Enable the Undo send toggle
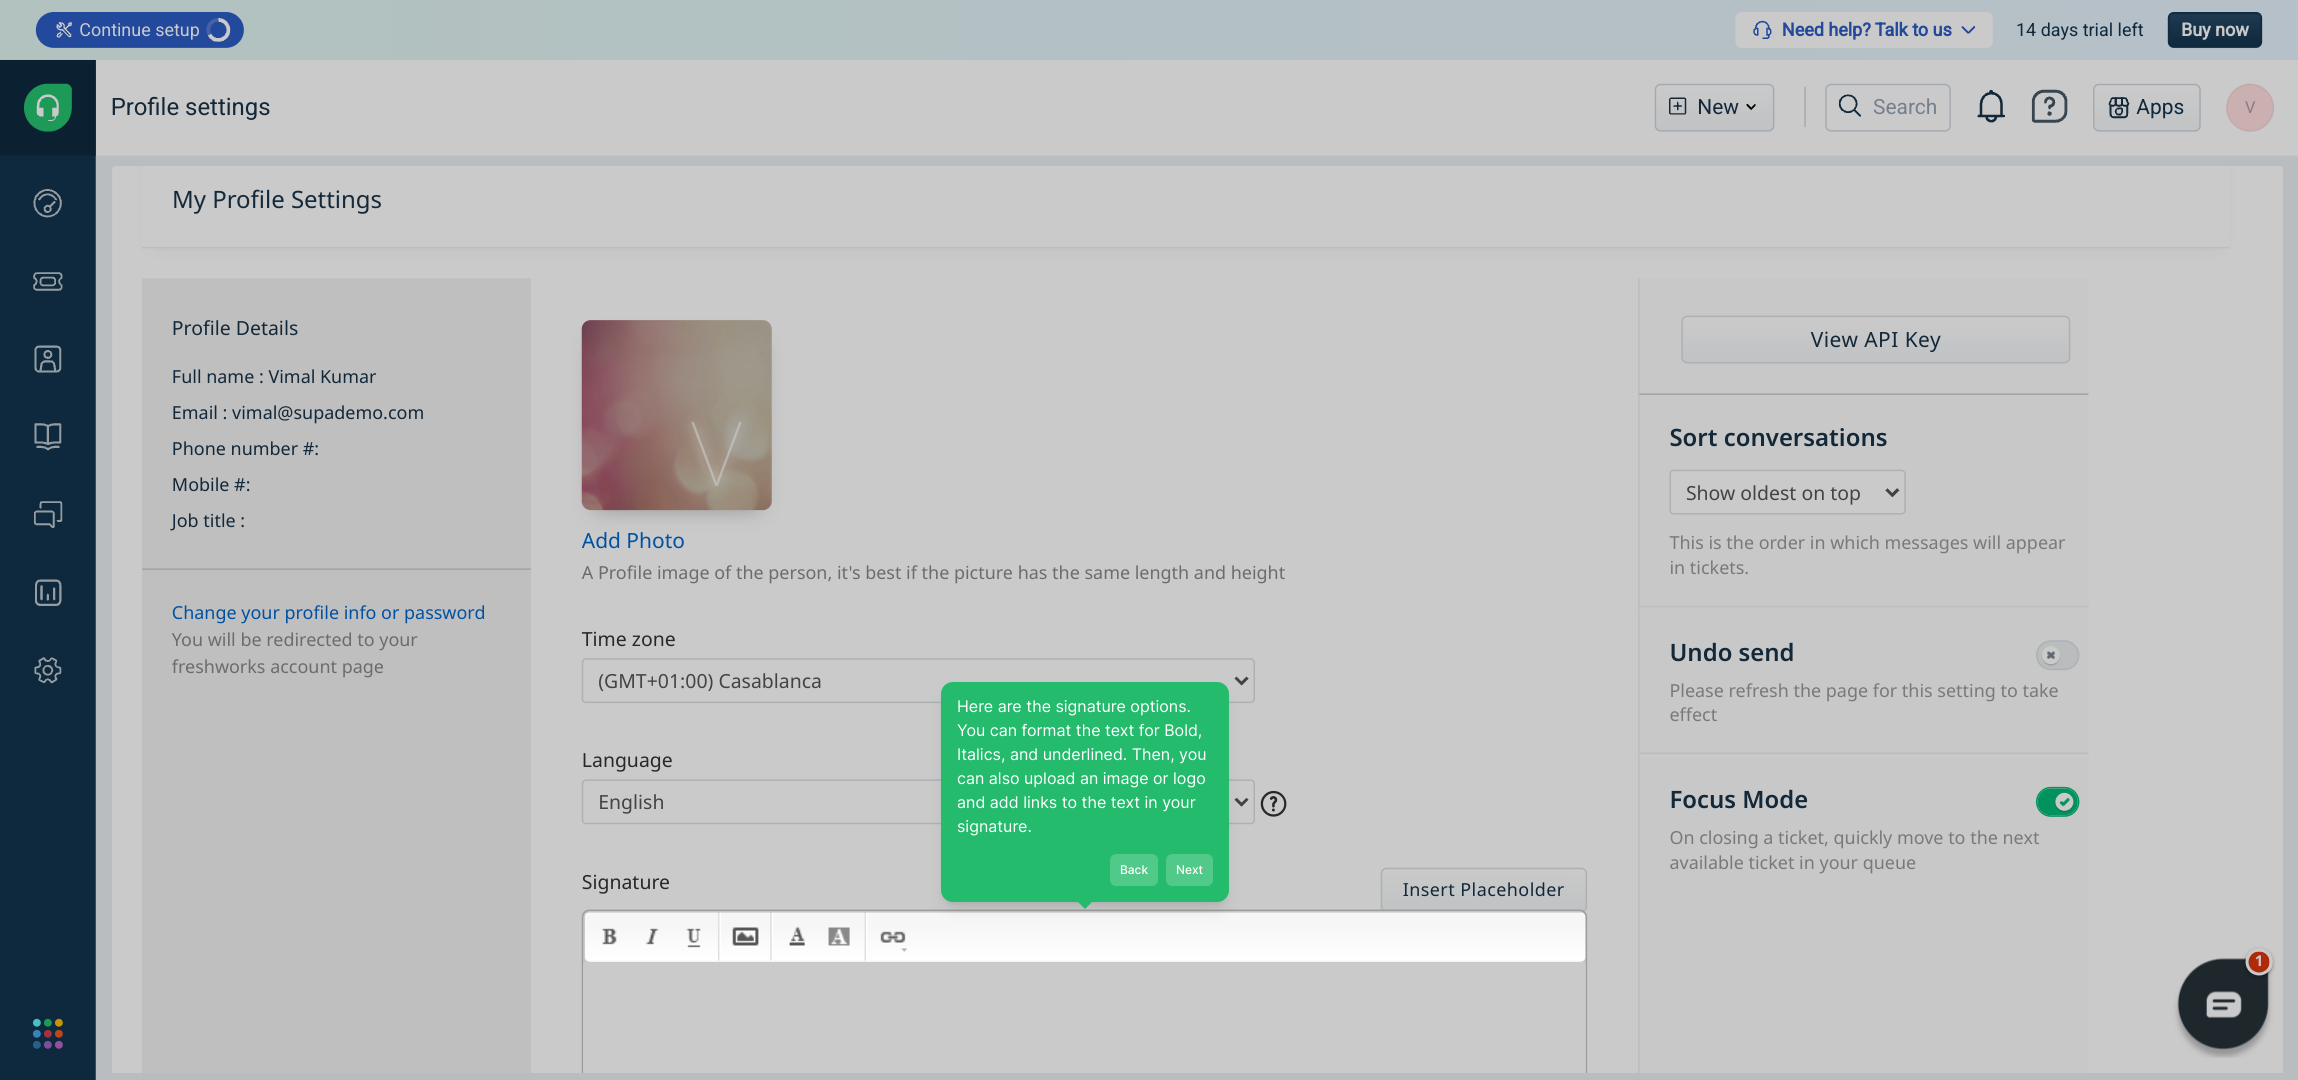 [2057, 655]
